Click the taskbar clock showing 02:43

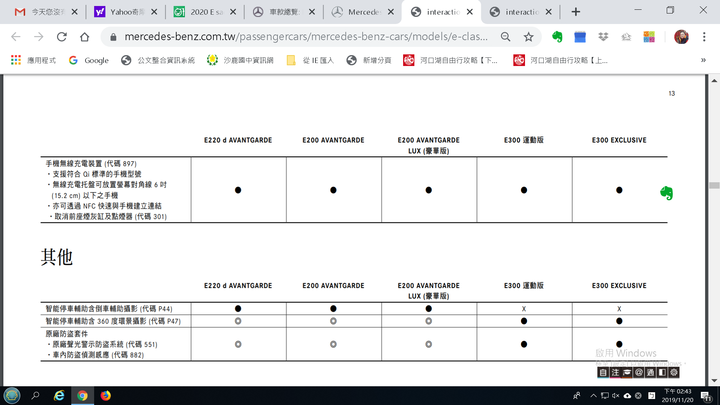pos(677,396)
